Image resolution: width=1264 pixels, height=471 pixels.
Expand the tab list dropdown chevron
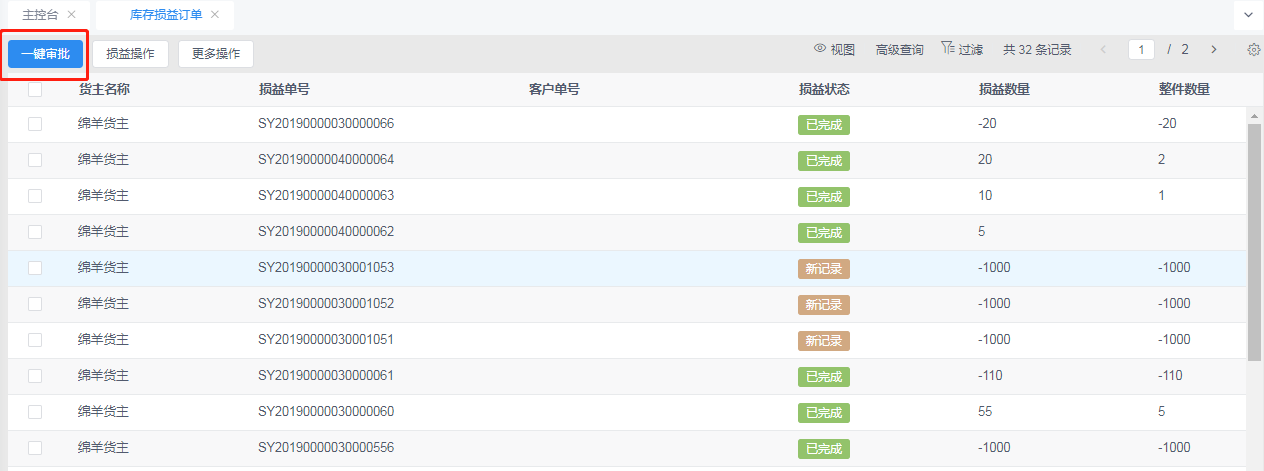[1249, 15]
